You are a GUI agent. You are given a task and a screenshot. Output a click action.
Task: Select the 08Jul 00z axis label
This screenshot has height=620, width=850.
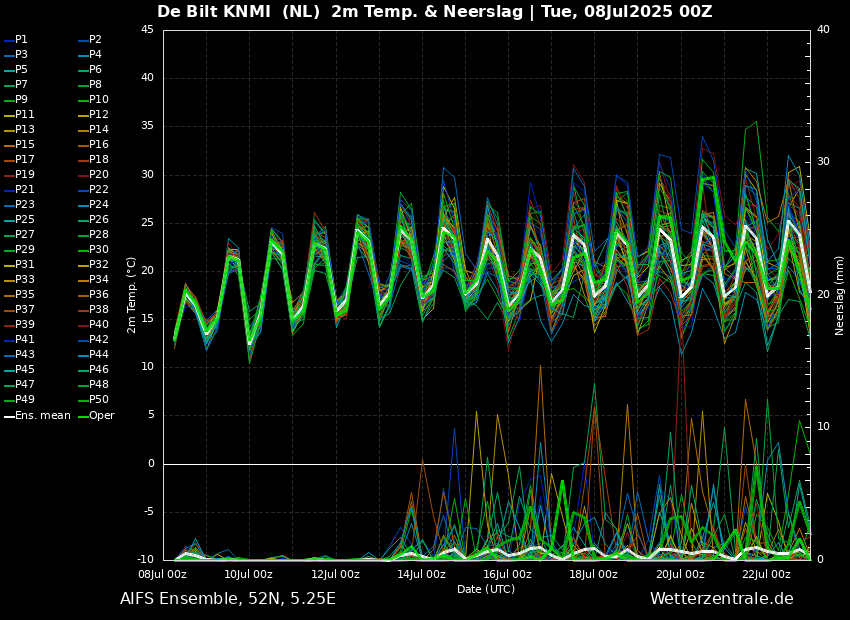pos(162,574)
